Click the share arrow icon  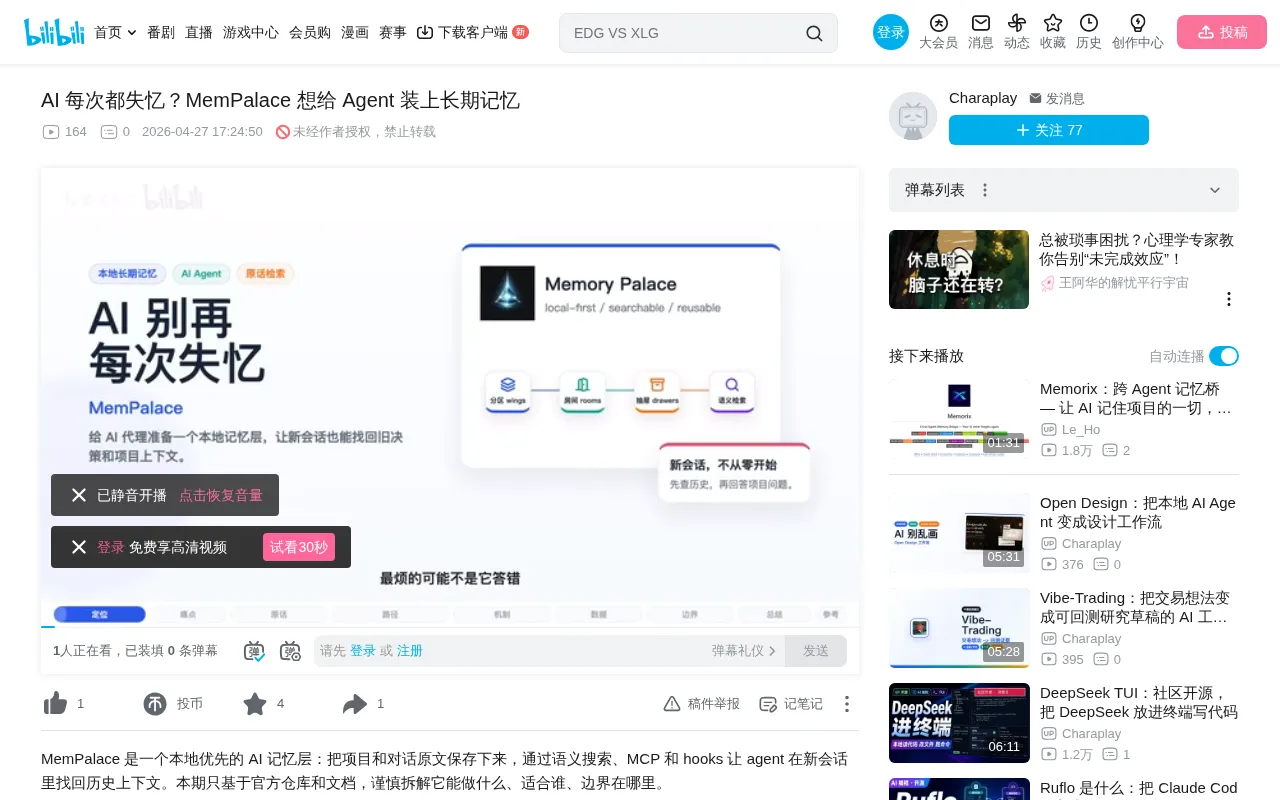tap(355, 704)
